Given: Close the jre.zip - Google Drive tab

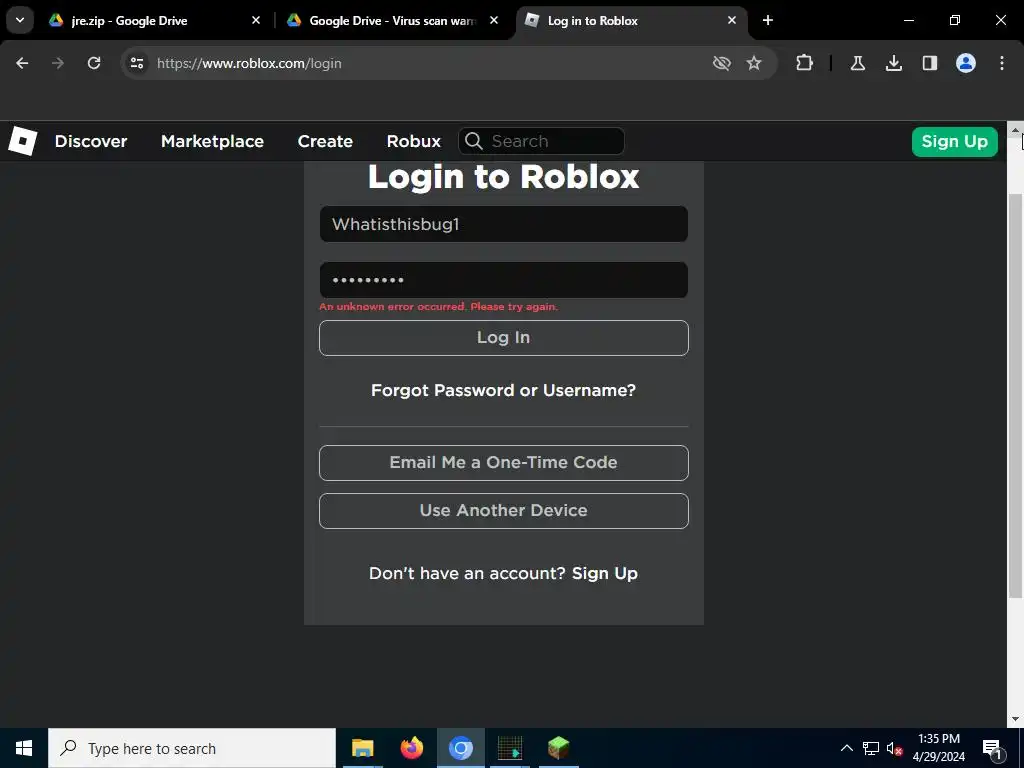Looking at the screenshot, I should point(256,20).
